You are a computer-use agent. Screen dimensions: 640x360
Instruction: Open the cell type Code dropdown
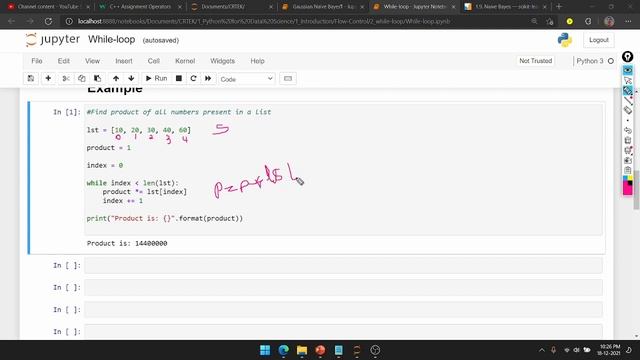247,79
